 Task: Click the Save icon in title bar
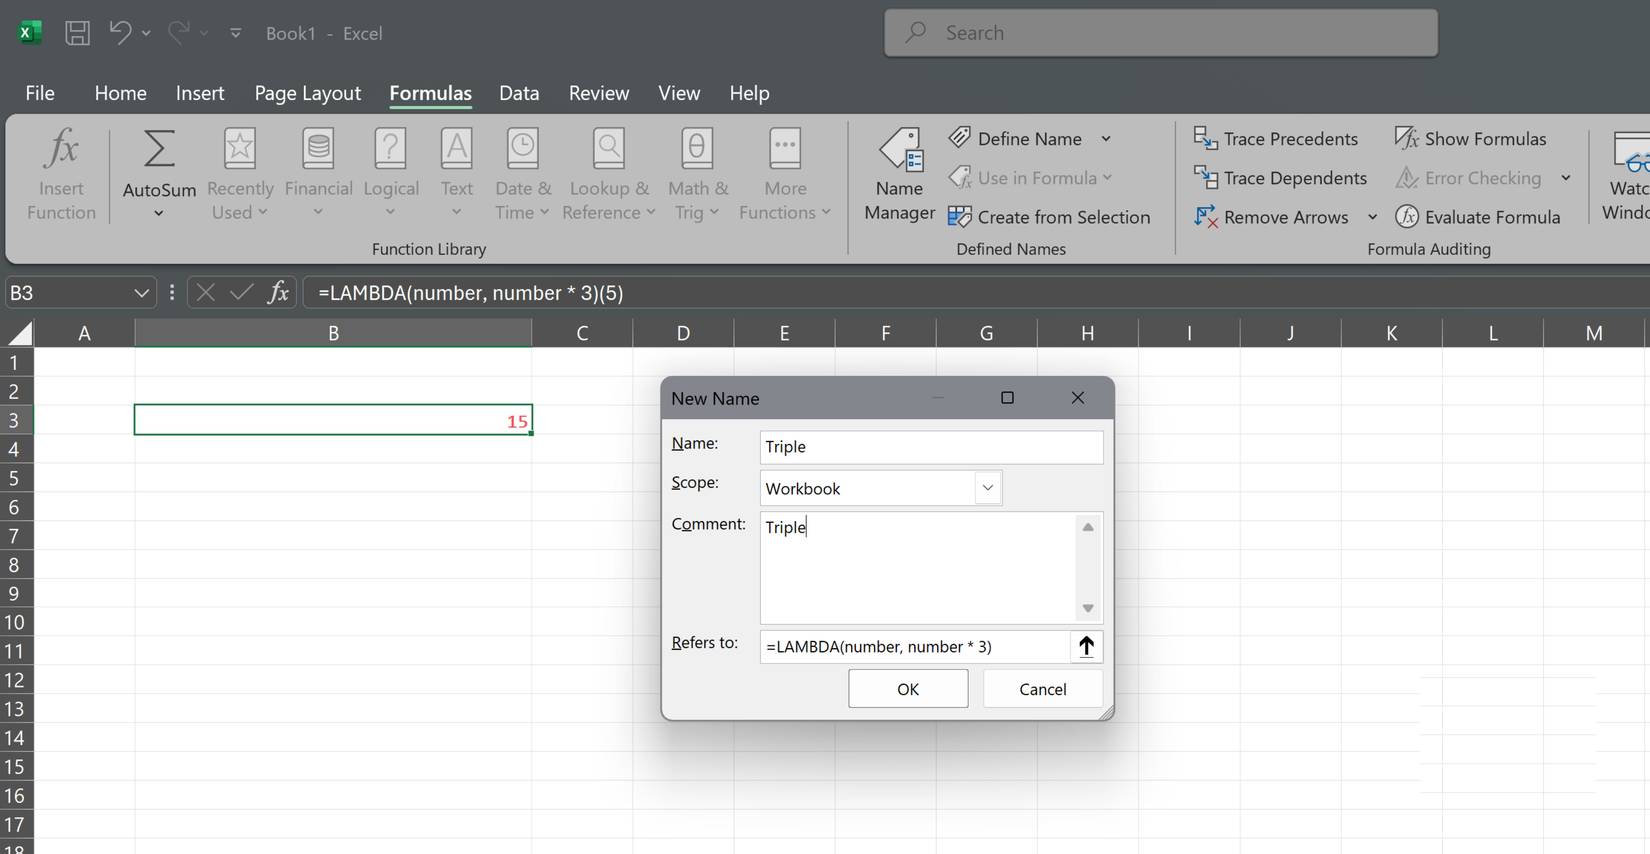click(x=77, y=33)
